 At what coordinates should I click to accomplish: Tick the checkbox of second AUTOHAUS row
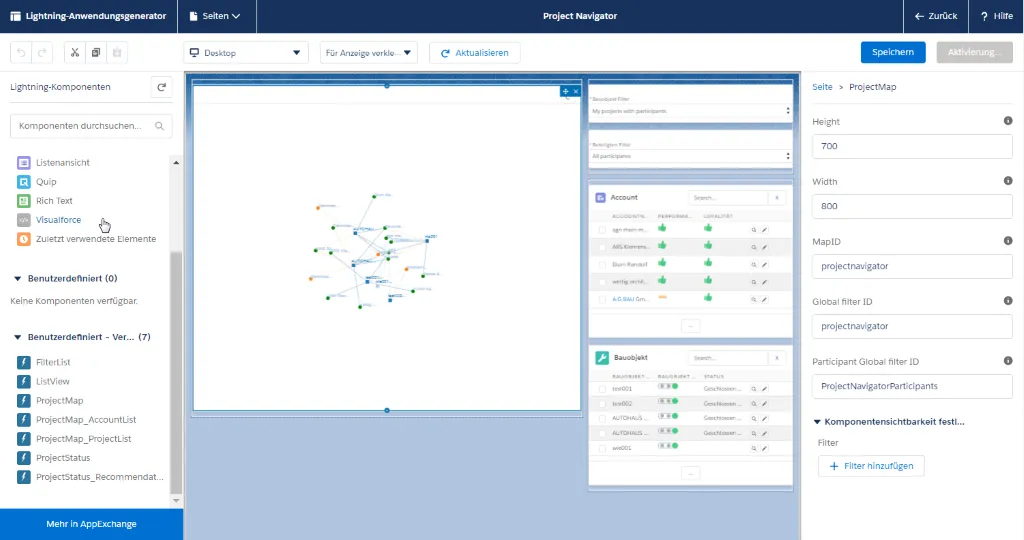pos(602,434)
